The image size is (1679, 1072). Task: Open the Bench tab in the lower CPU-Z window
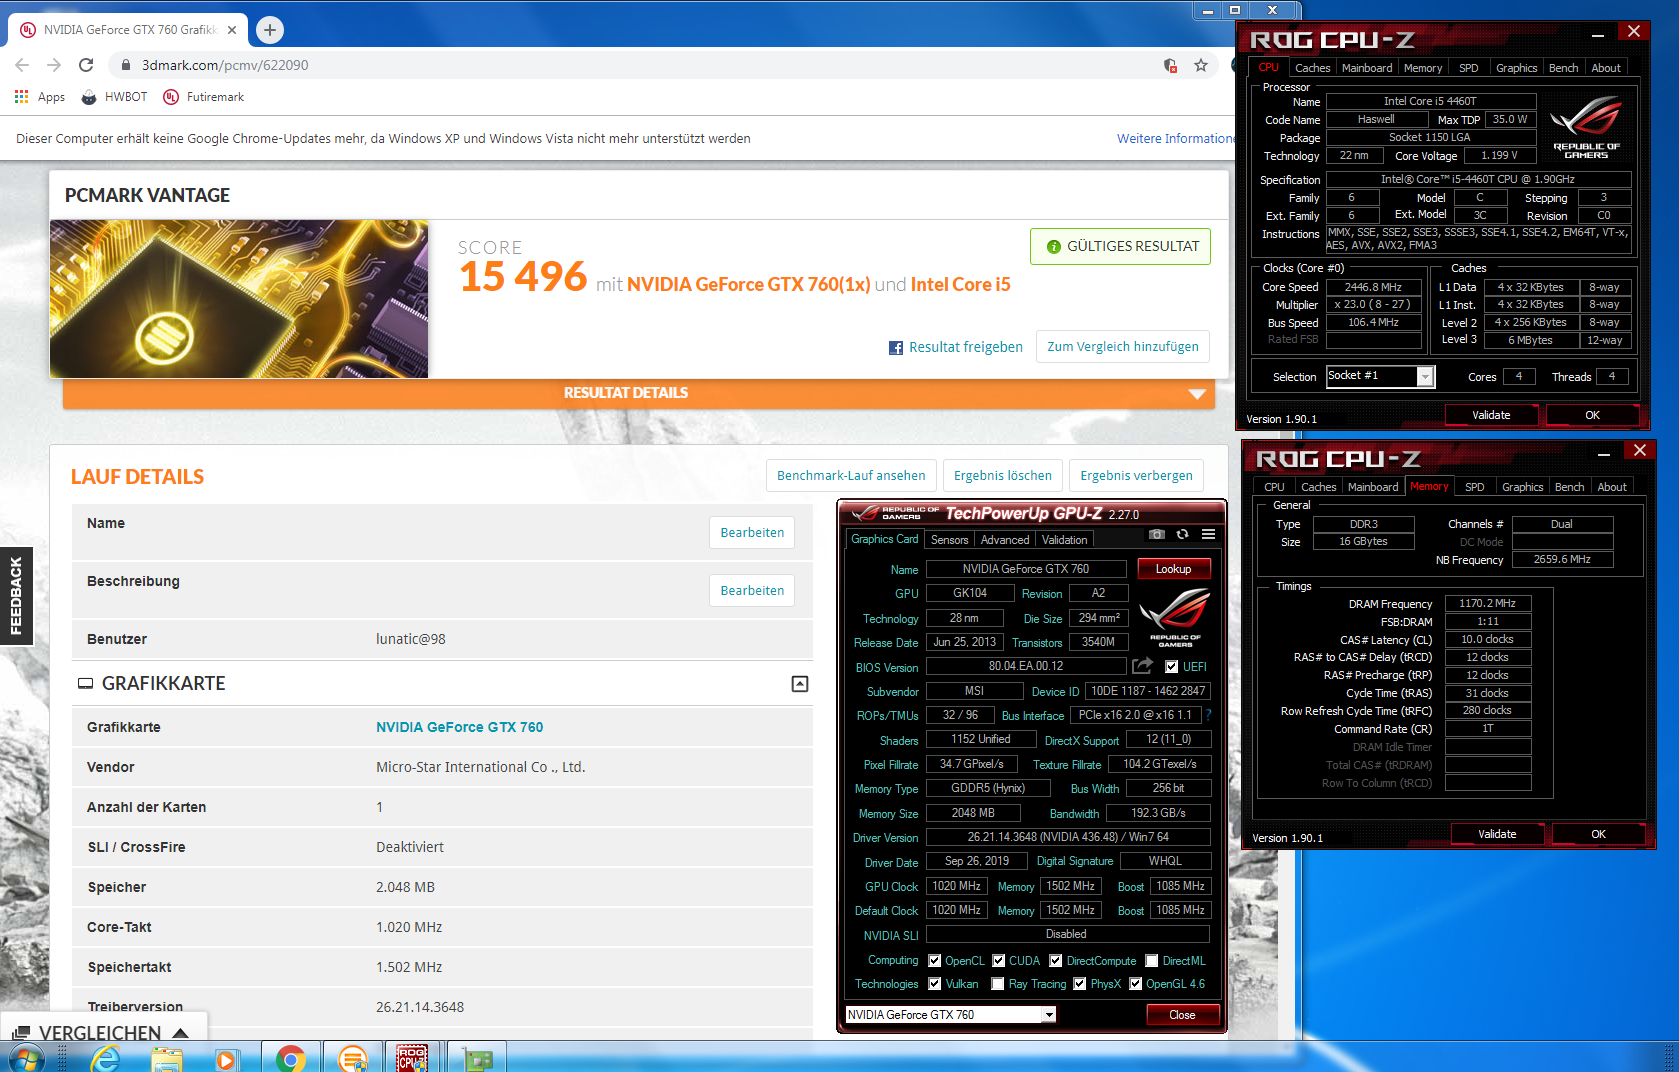pyautogui.click(x=1569, y=487)
